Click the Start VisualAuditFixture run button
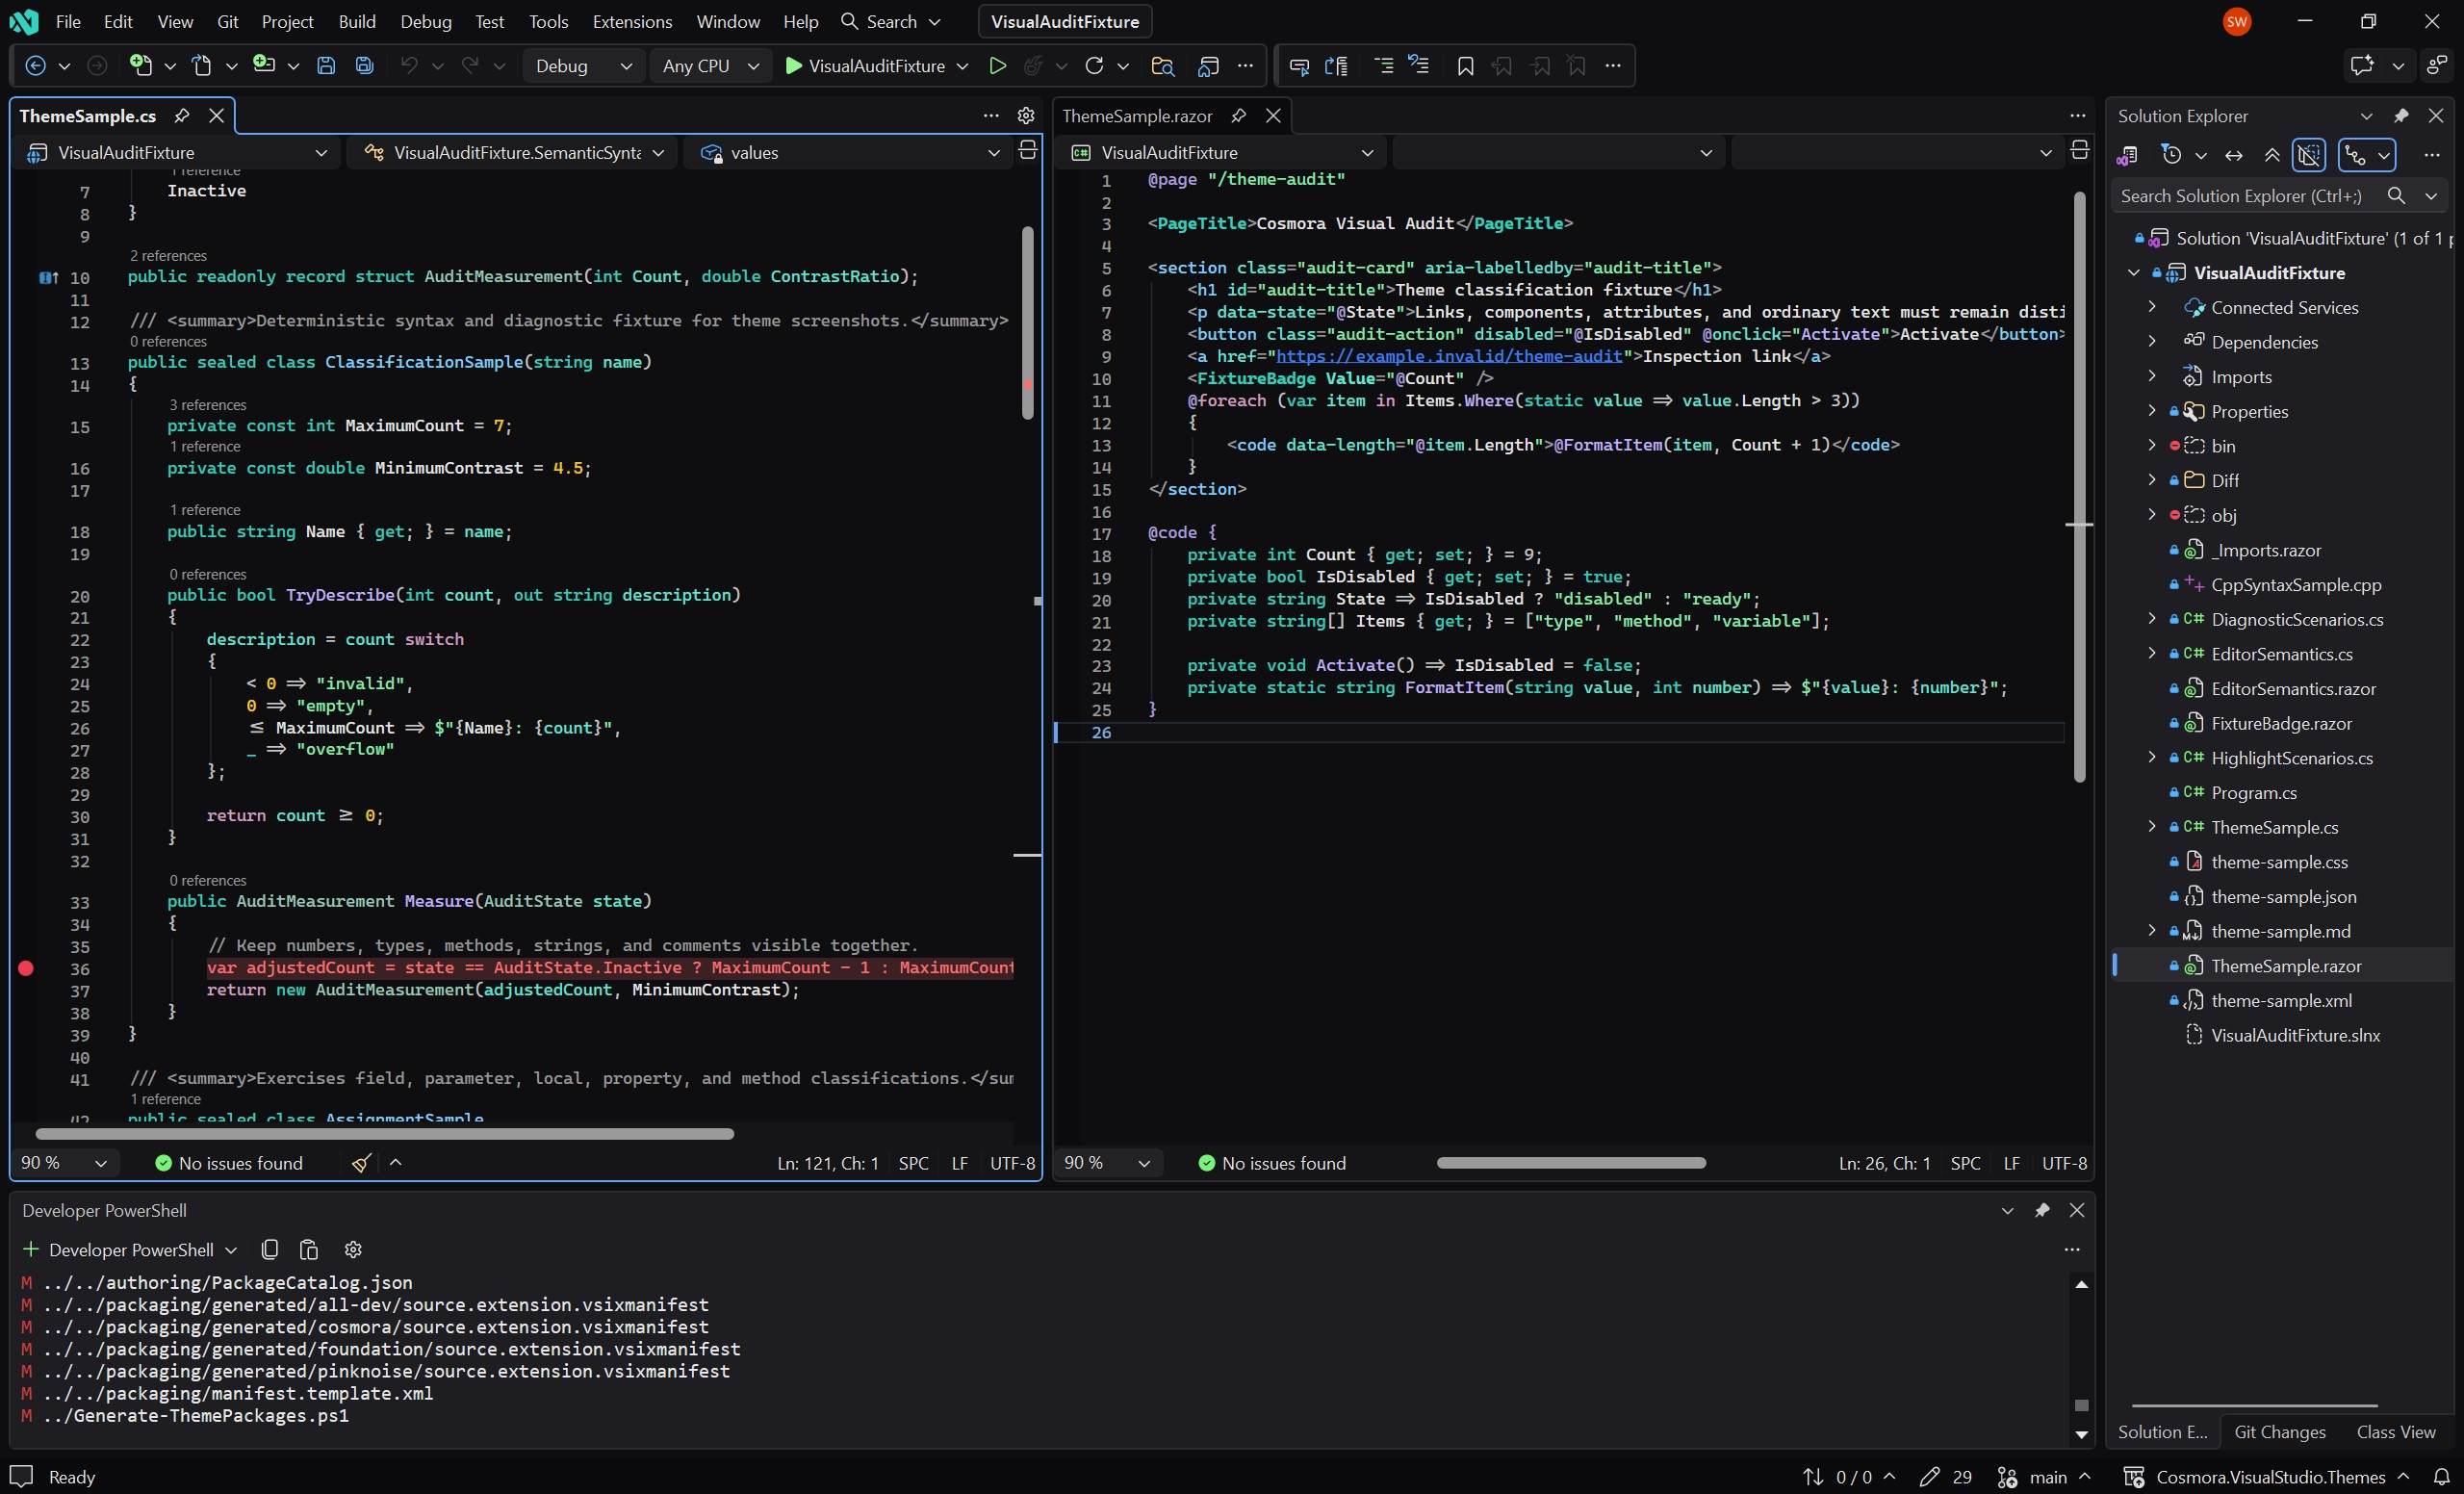The height and width of the screenshot is (1494, 2464). (865, 66)
